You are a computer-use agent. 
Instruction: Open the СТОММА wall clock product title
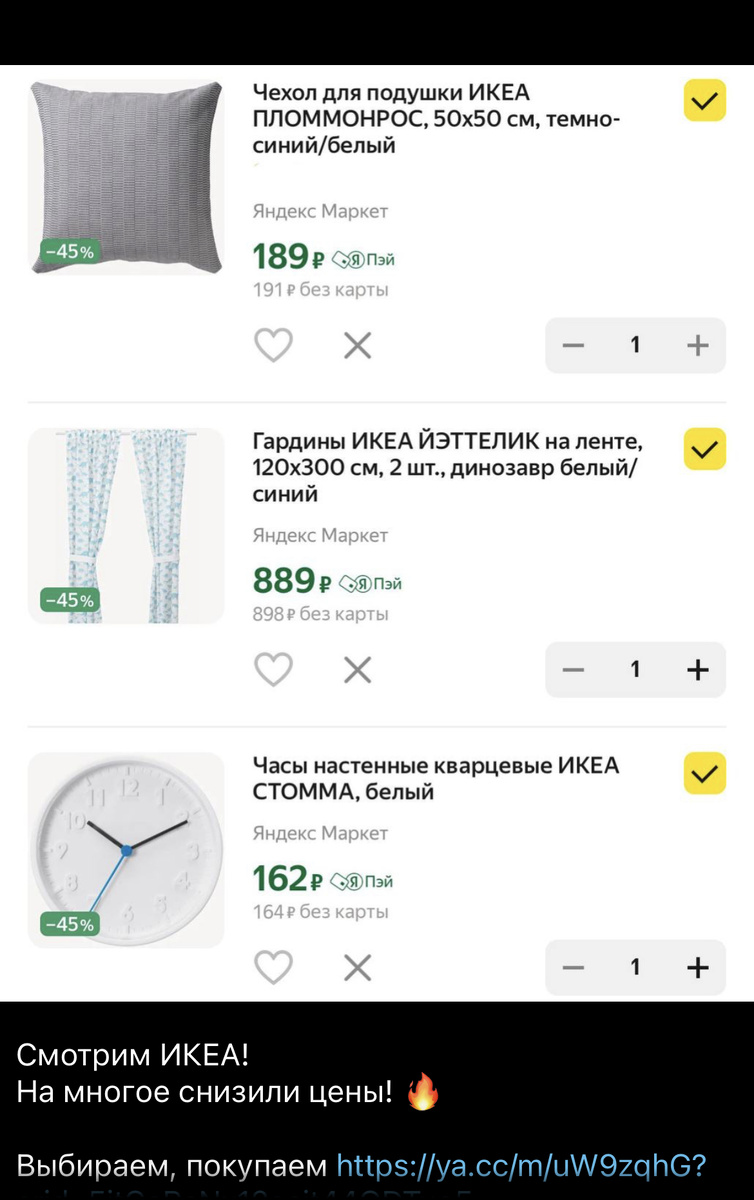coord(435,779)
